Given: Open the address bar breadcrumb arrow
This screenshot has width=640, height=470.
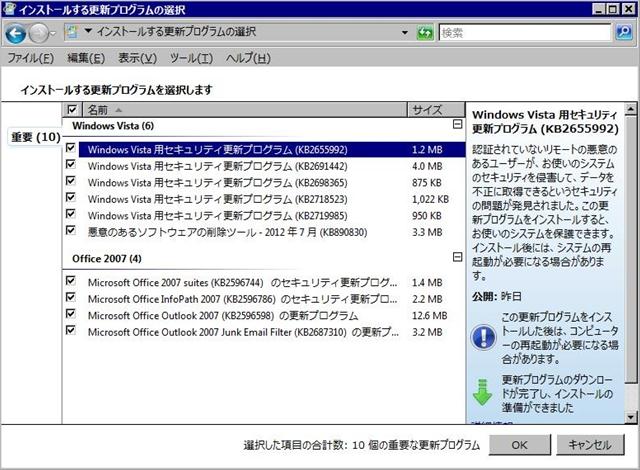Looking at the screenshot, I should coord(88,31).
